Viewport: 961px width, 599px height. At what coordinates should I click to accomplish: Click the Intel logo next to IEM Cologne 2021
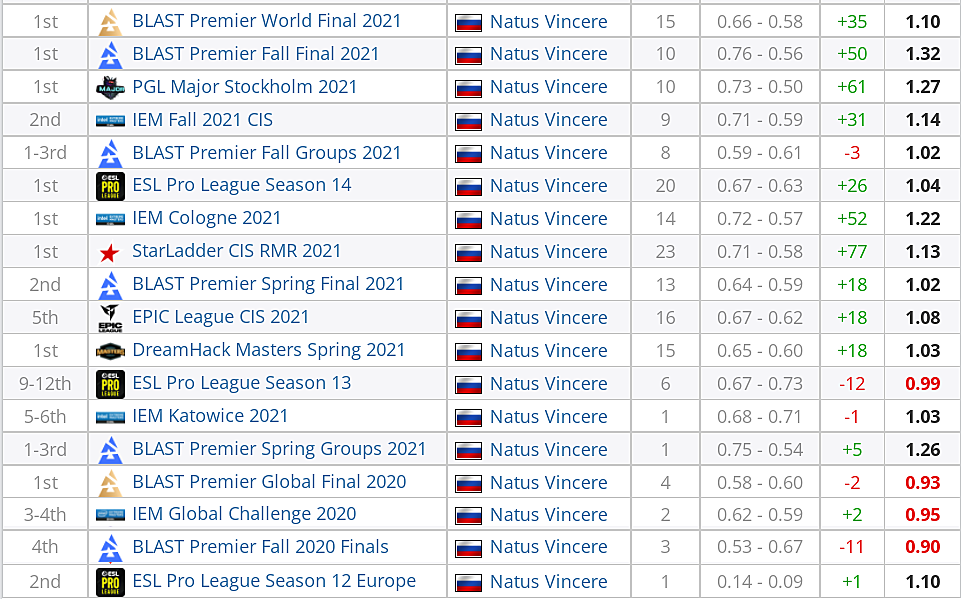(x=109, y=219)
